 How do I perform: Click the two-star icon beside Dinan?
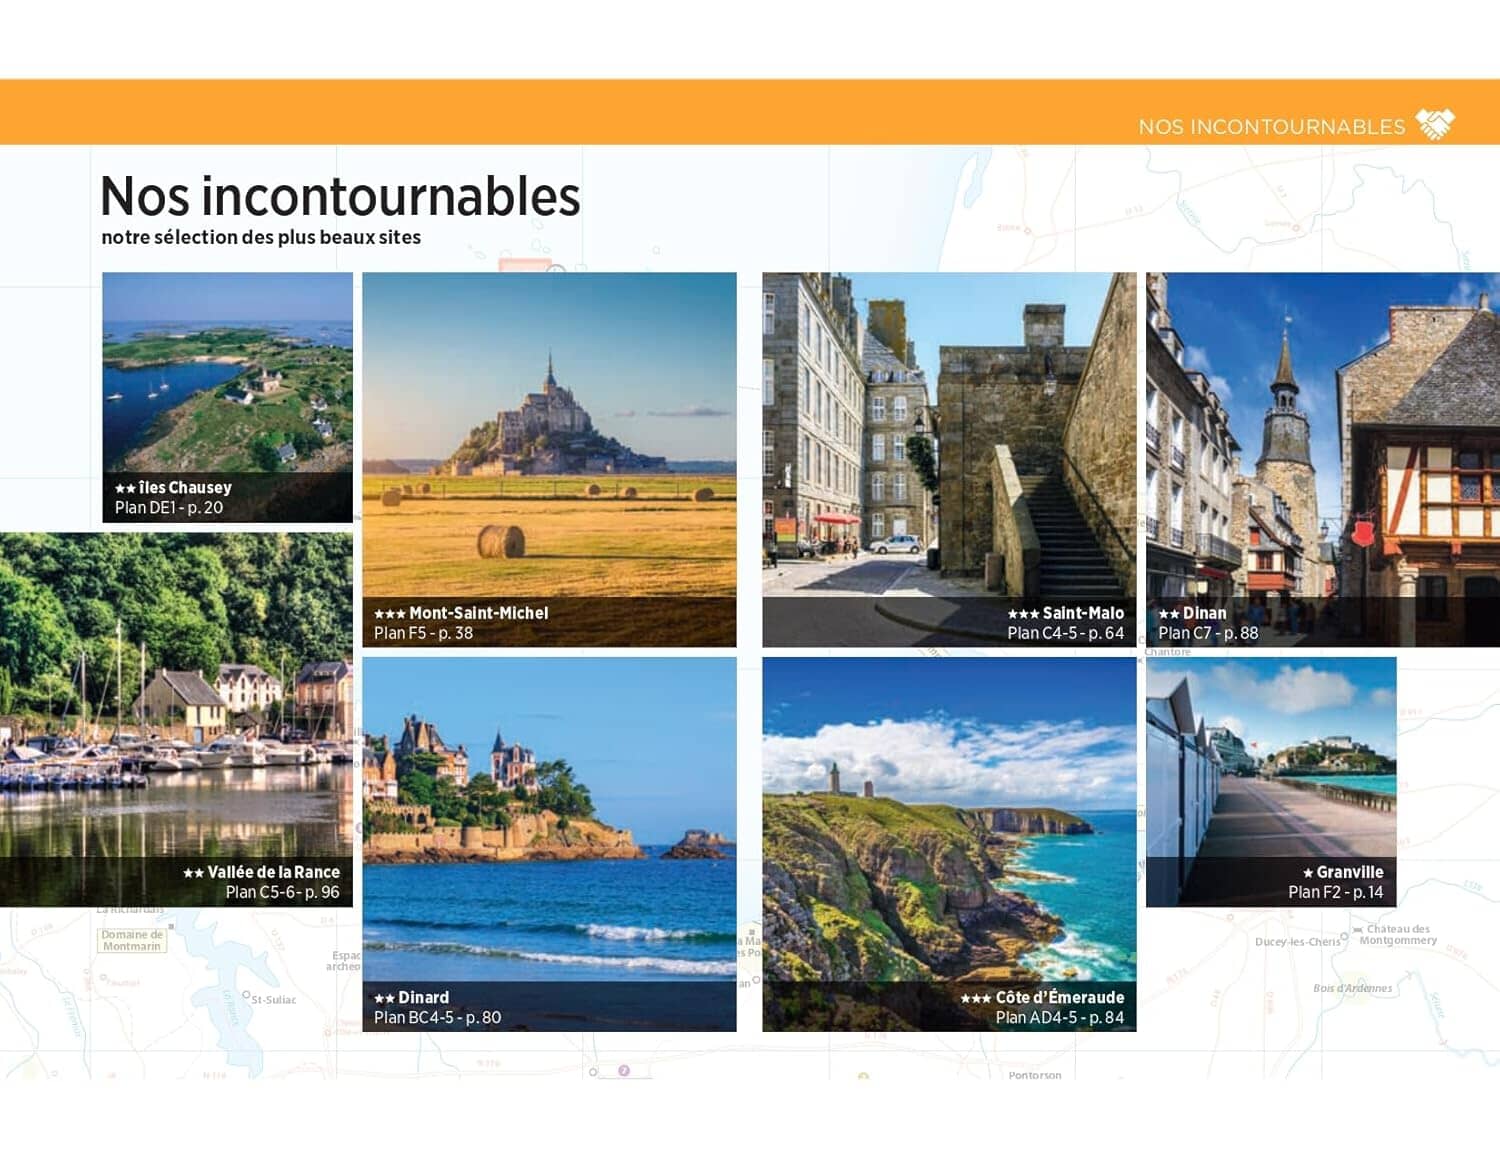coord(1168,612)
